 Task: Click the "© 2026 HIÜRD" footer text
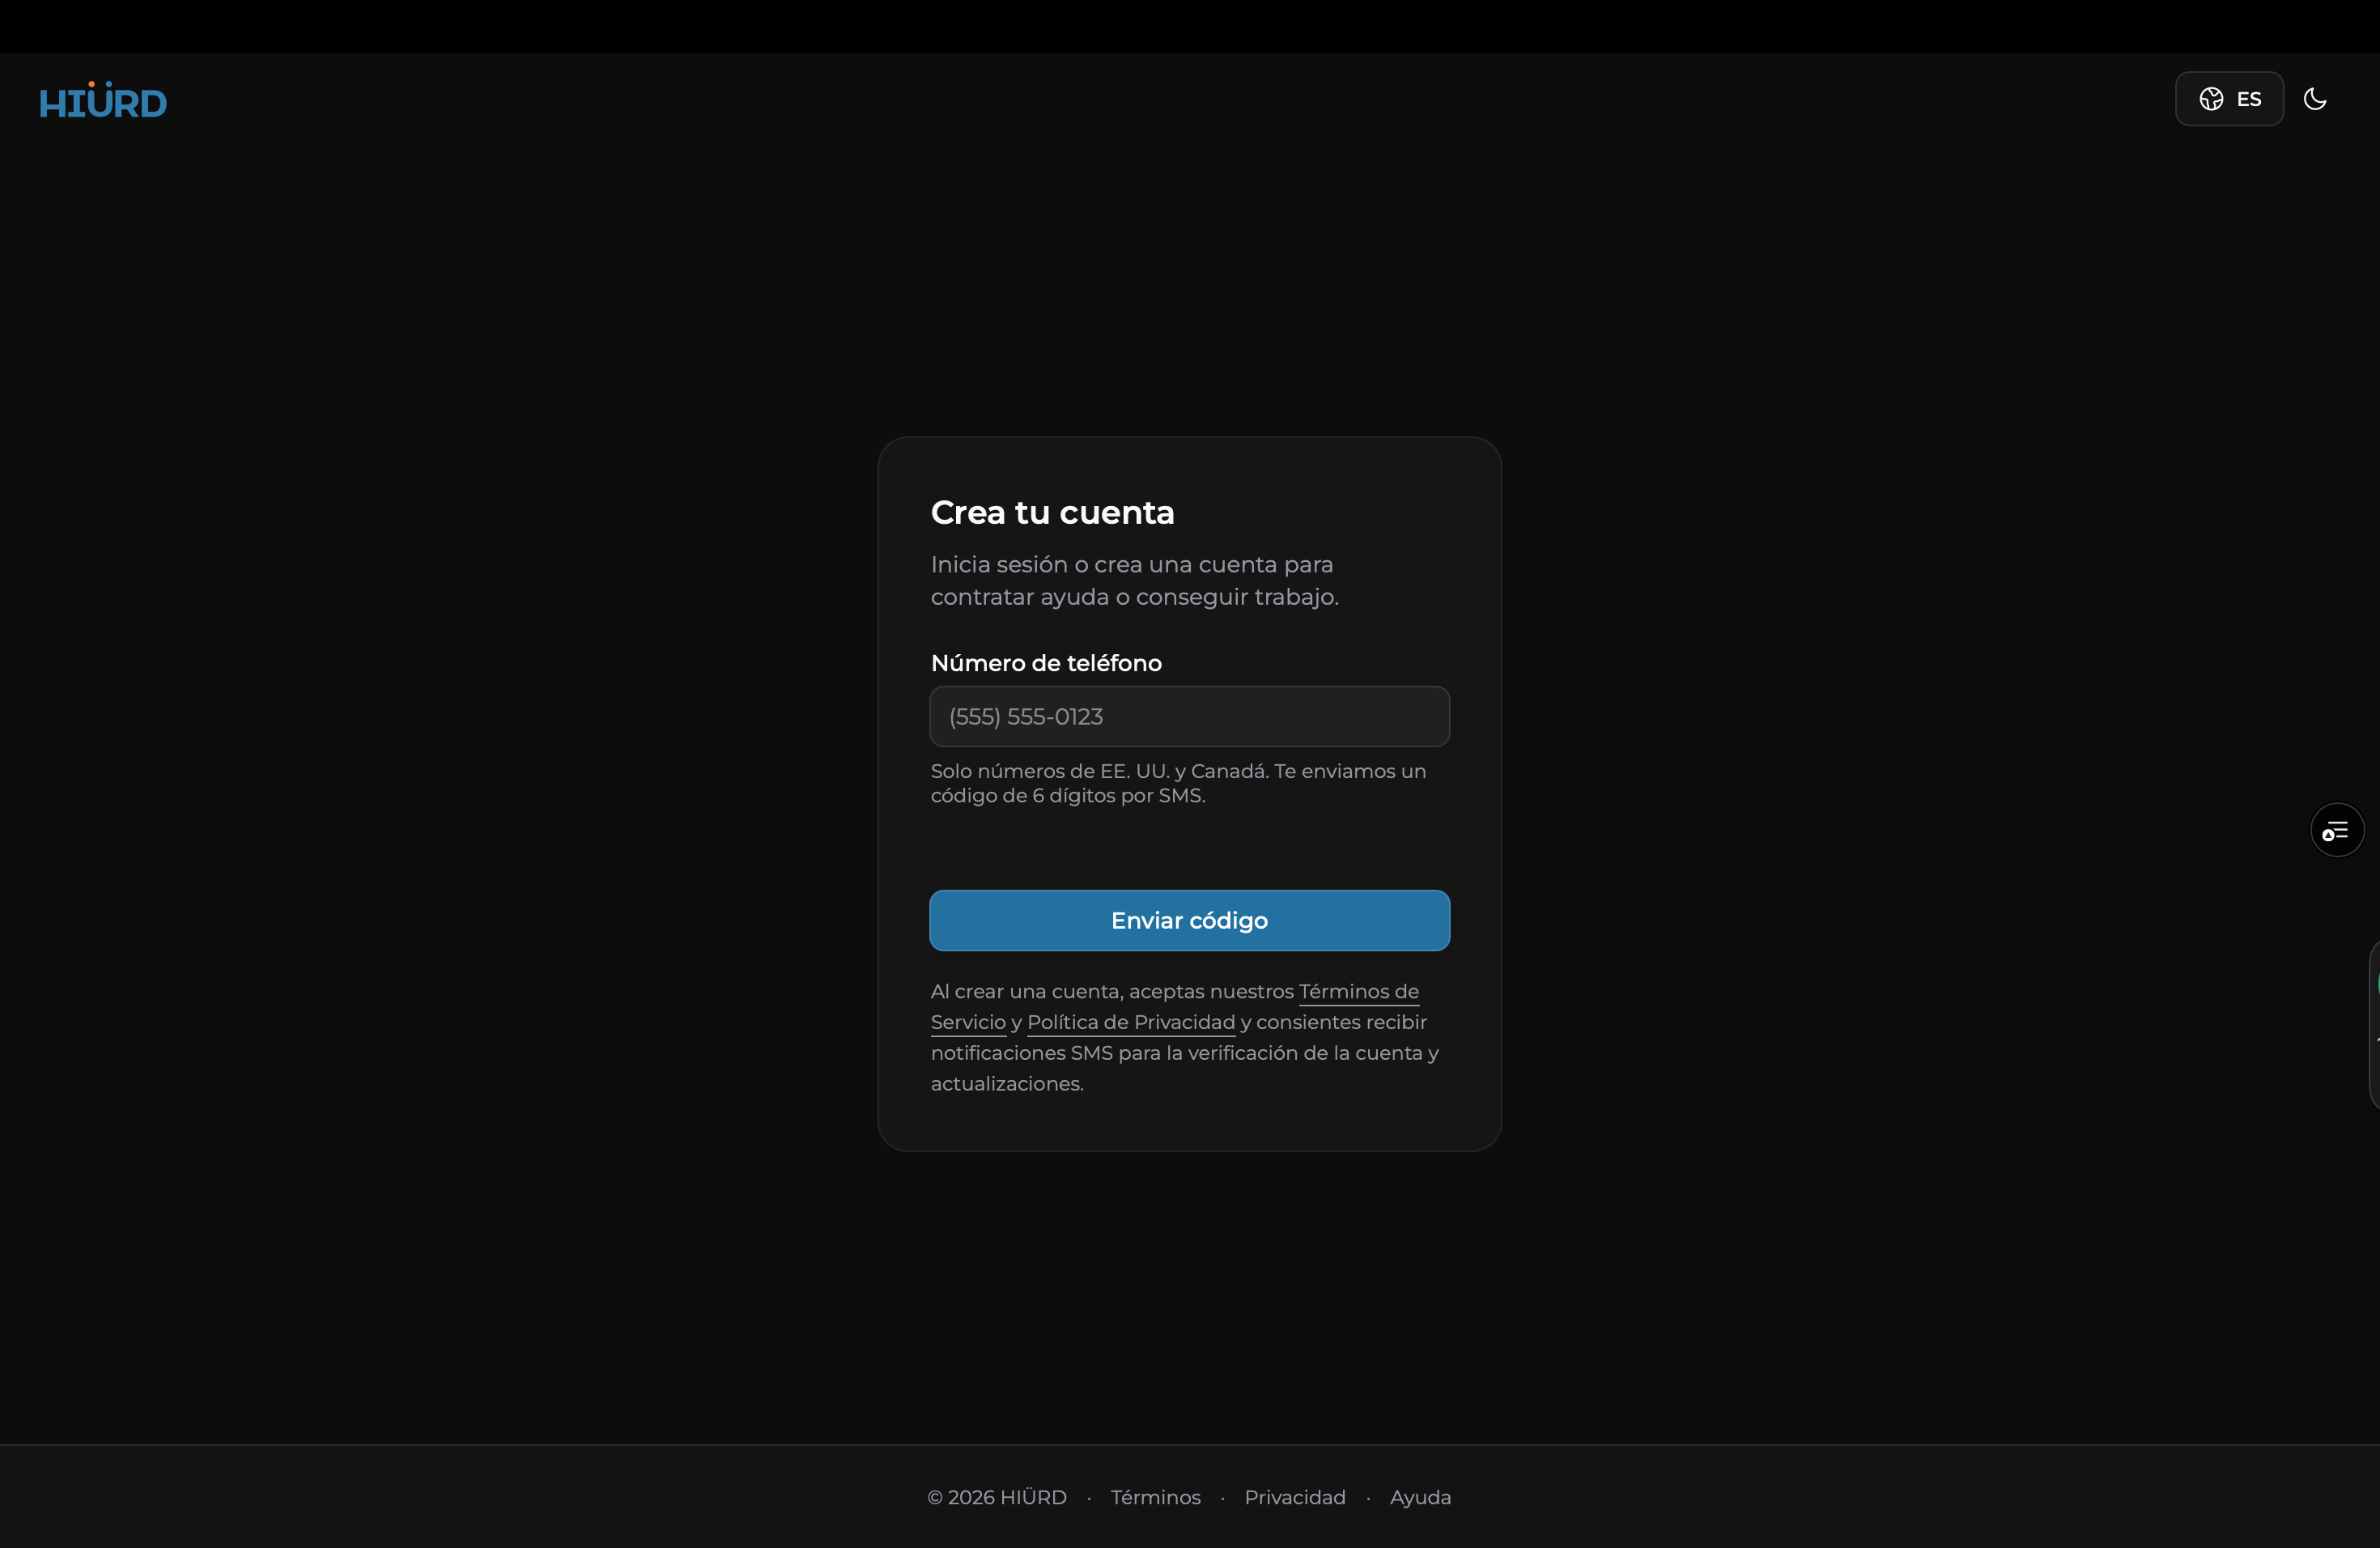997,1497
